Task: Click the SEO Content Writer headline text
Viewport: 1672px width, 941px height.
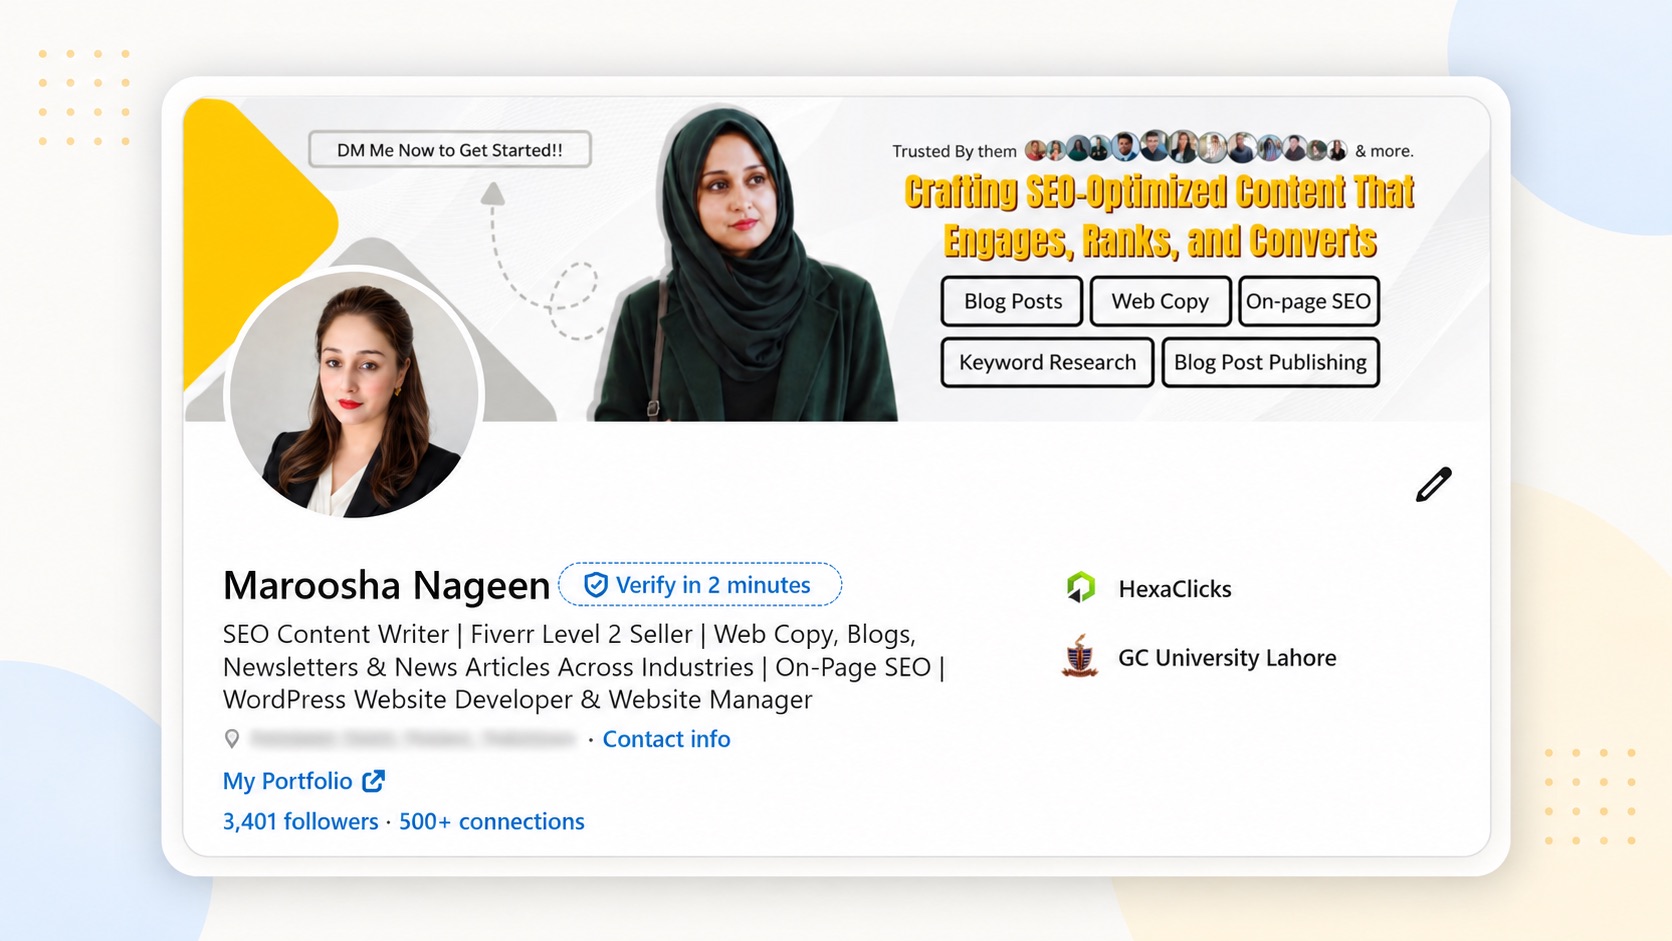Action: tap(583, 667)
